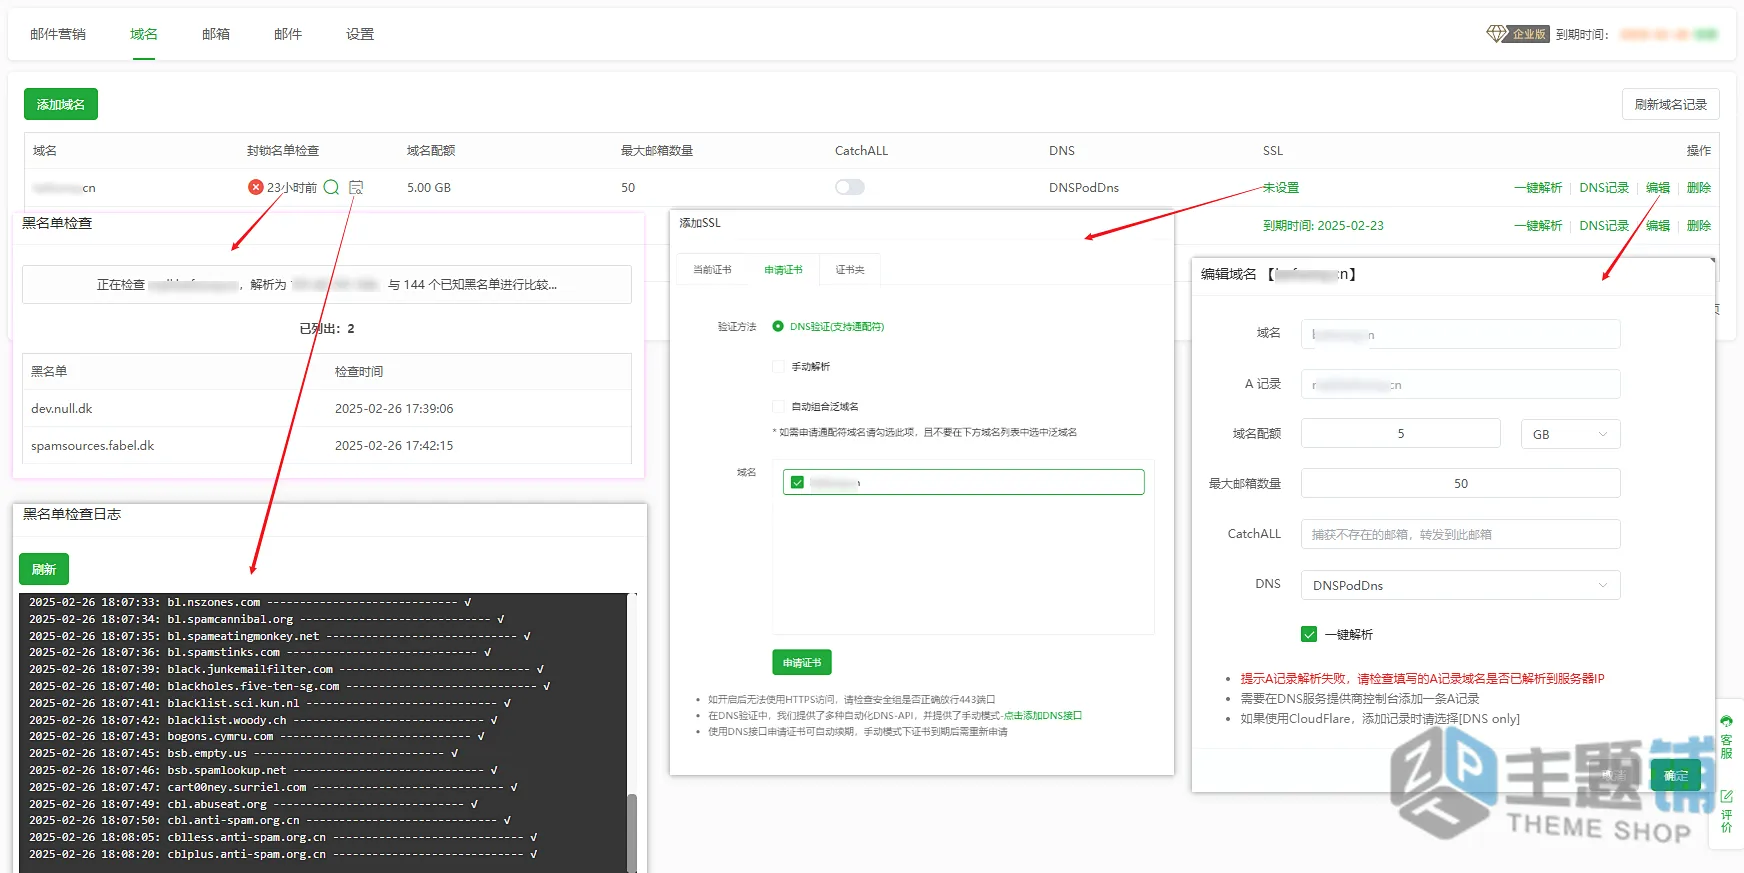This screenshot has height=873, width=1744.
Task: Click DNS记录 in the first domain row
Action: tap(1604, 187)
